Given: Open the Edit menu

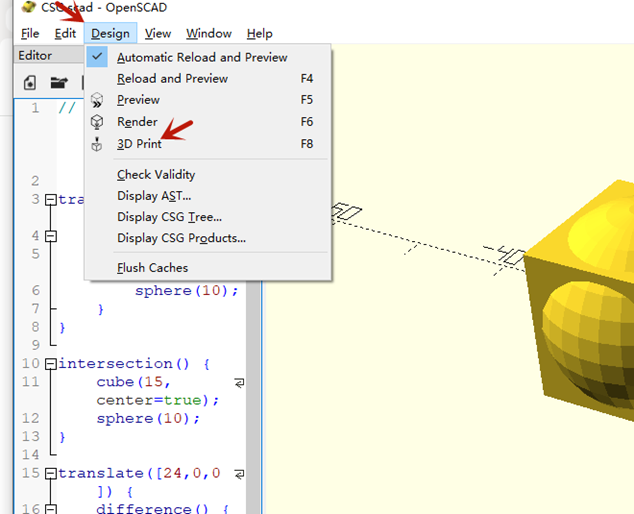Looking at the screenshot, I should (65, 34).
